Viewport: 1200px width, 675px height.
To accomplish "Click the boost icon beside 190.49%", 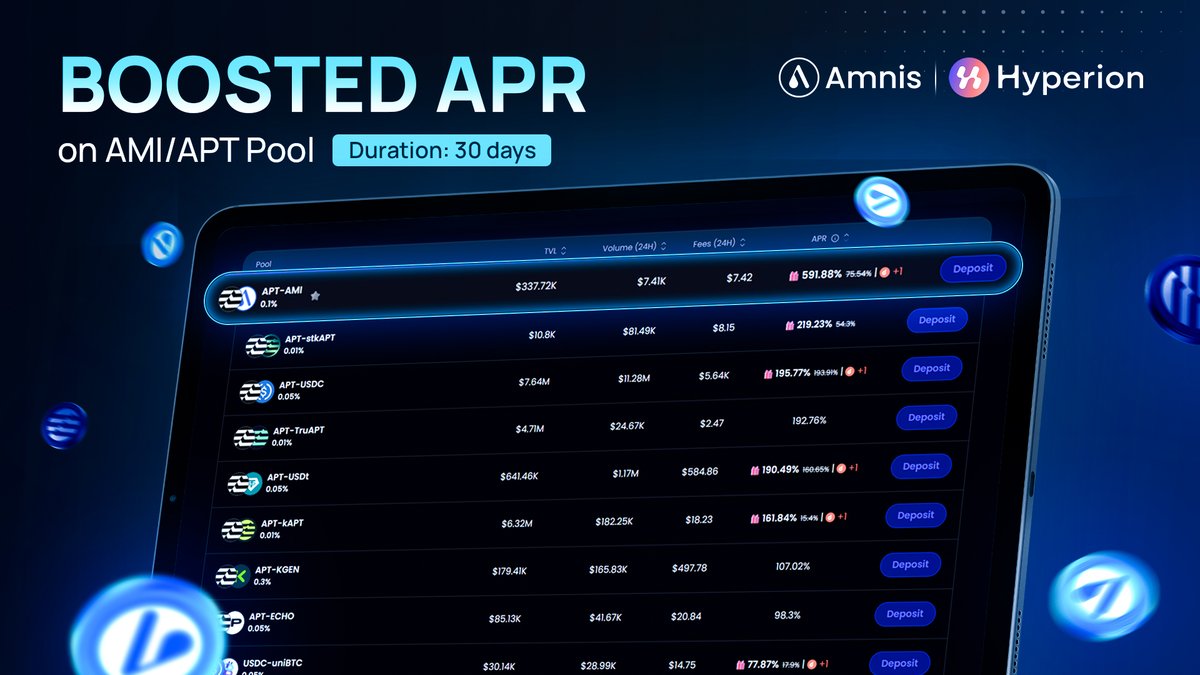I will pyautogui.click(x=754, y=469).
